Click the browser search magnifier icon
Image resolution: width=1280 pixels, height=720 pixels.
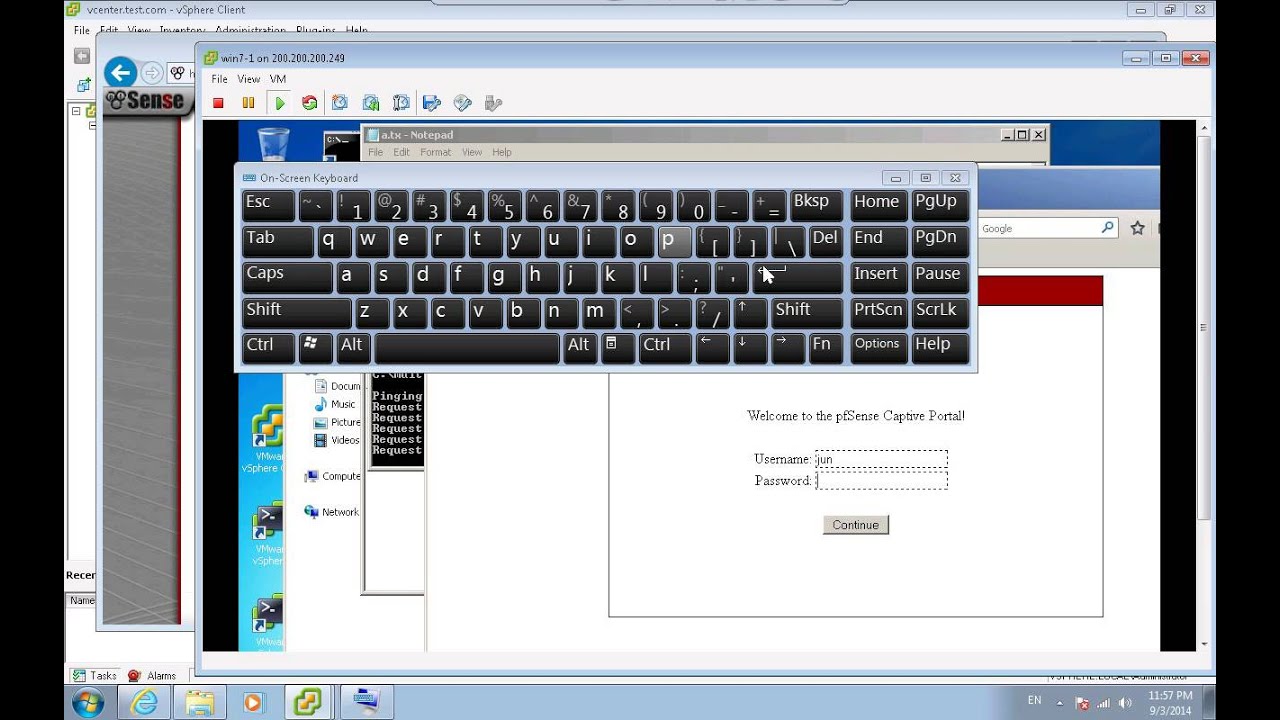pyautogui.click(x=1107, y=228)
